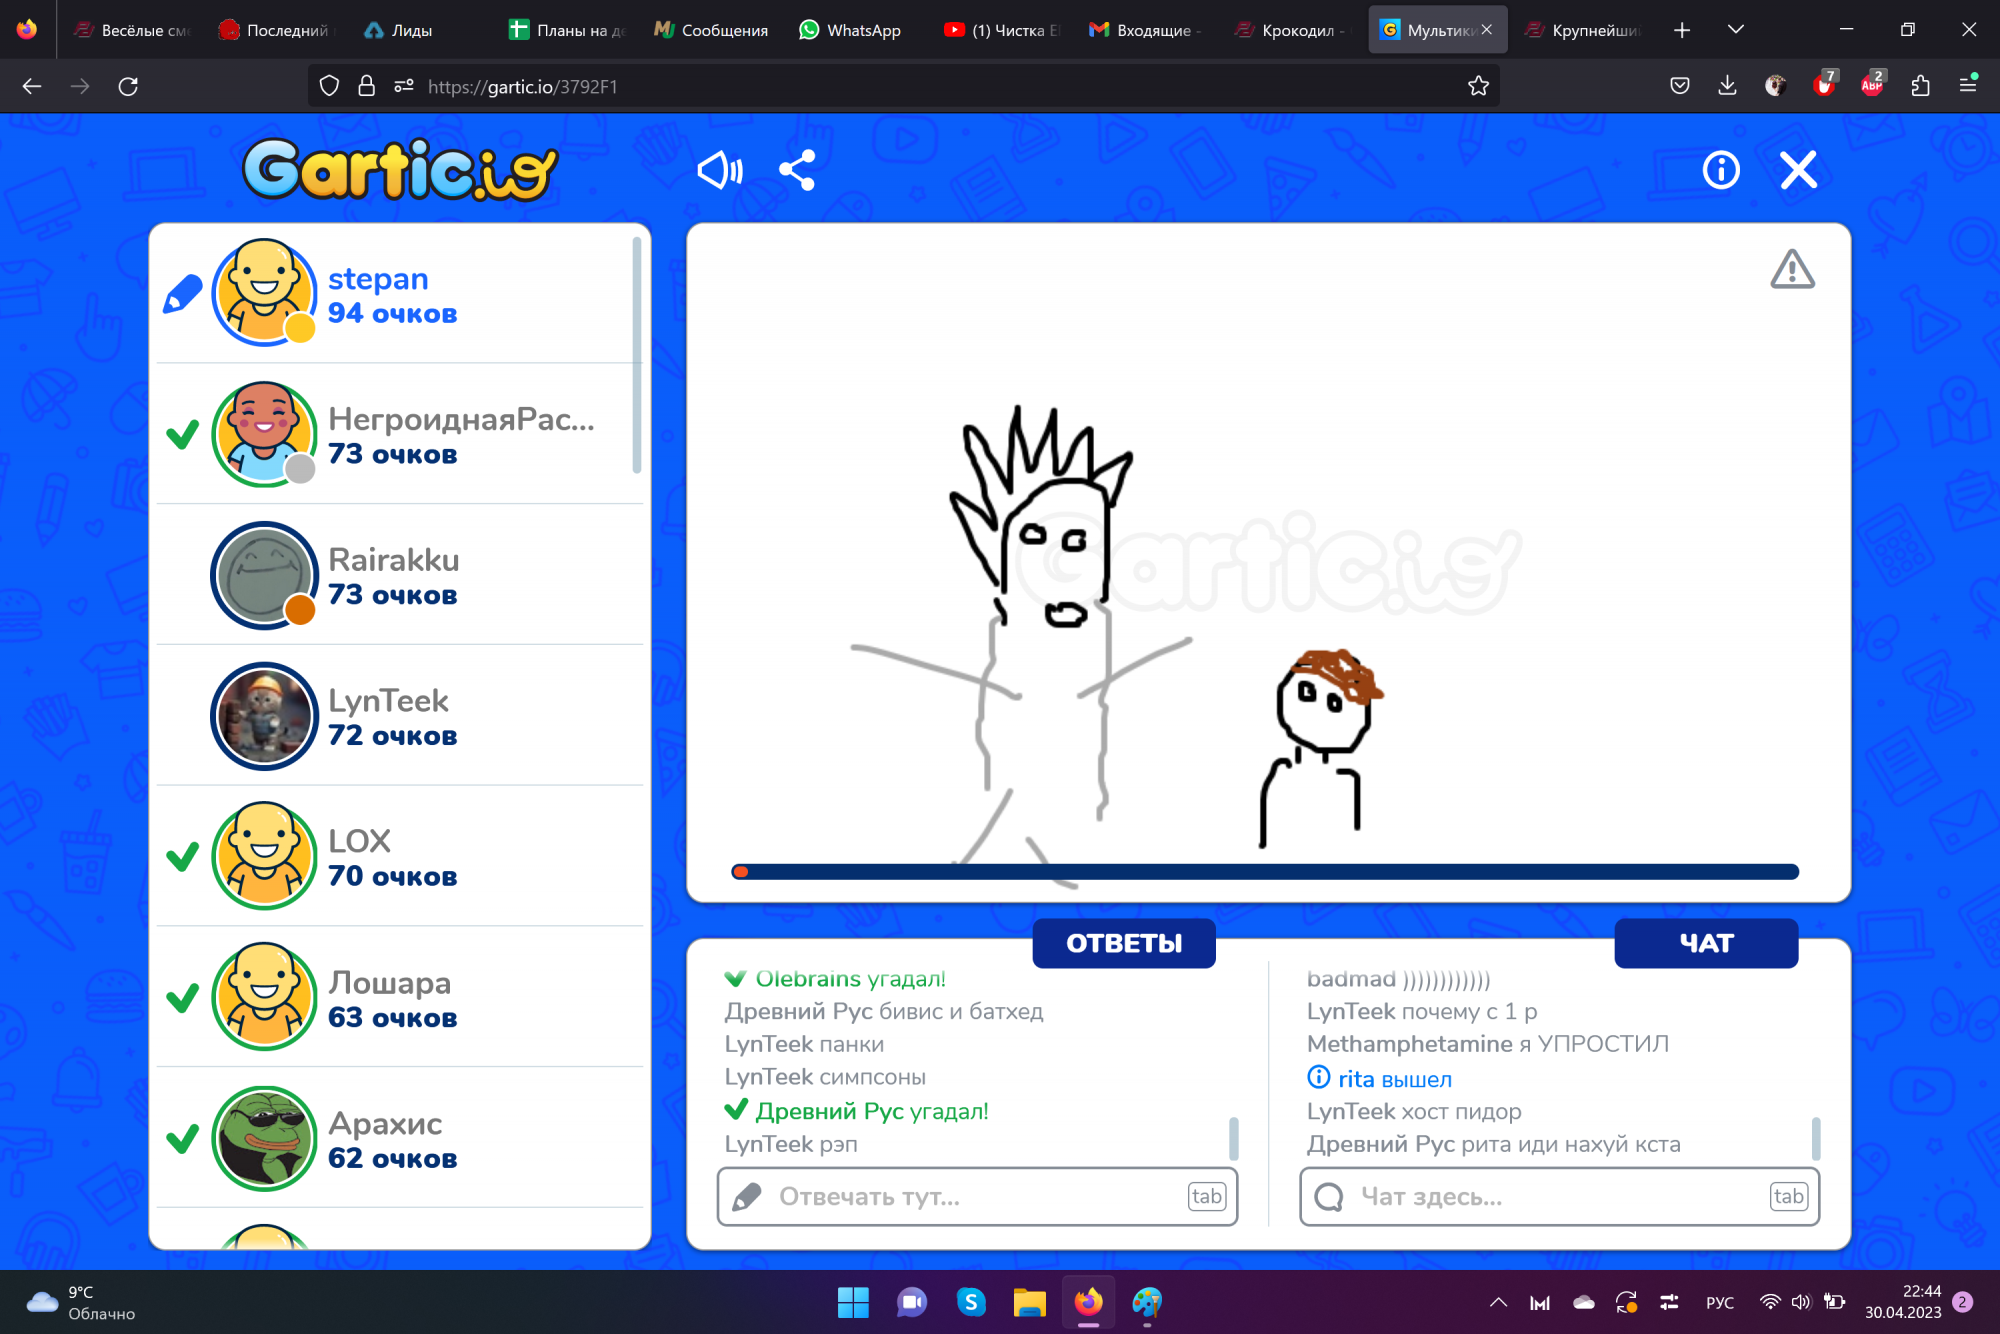Expand the list all tabs chevron
This screenshot has height=1334, width=2000.
click(x=1736, y=30)
